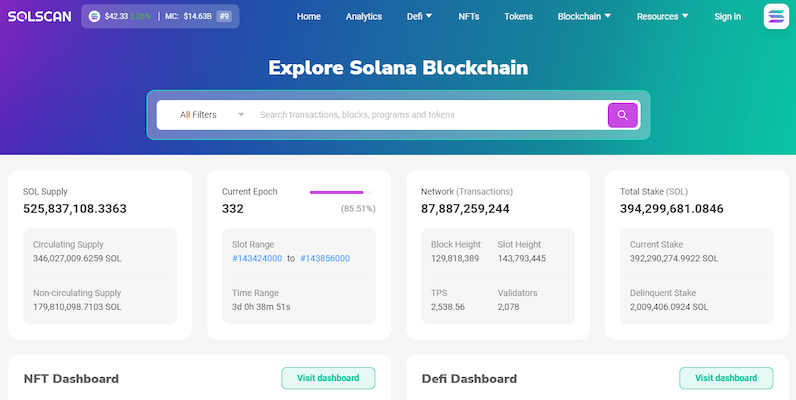This screenshot has height=400, width=796.
Task: Click Non-circulating Supply 179,810,098.7103 SOL
Action: (x=77, y=307)
